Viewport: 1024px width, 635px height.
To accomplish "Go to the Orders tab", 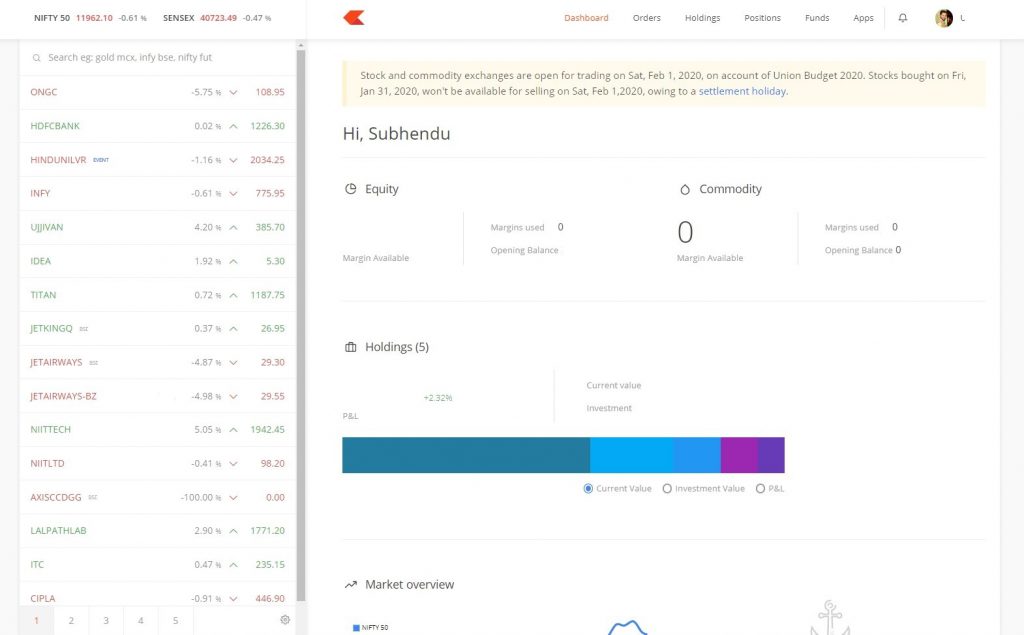I will [647, 18].
